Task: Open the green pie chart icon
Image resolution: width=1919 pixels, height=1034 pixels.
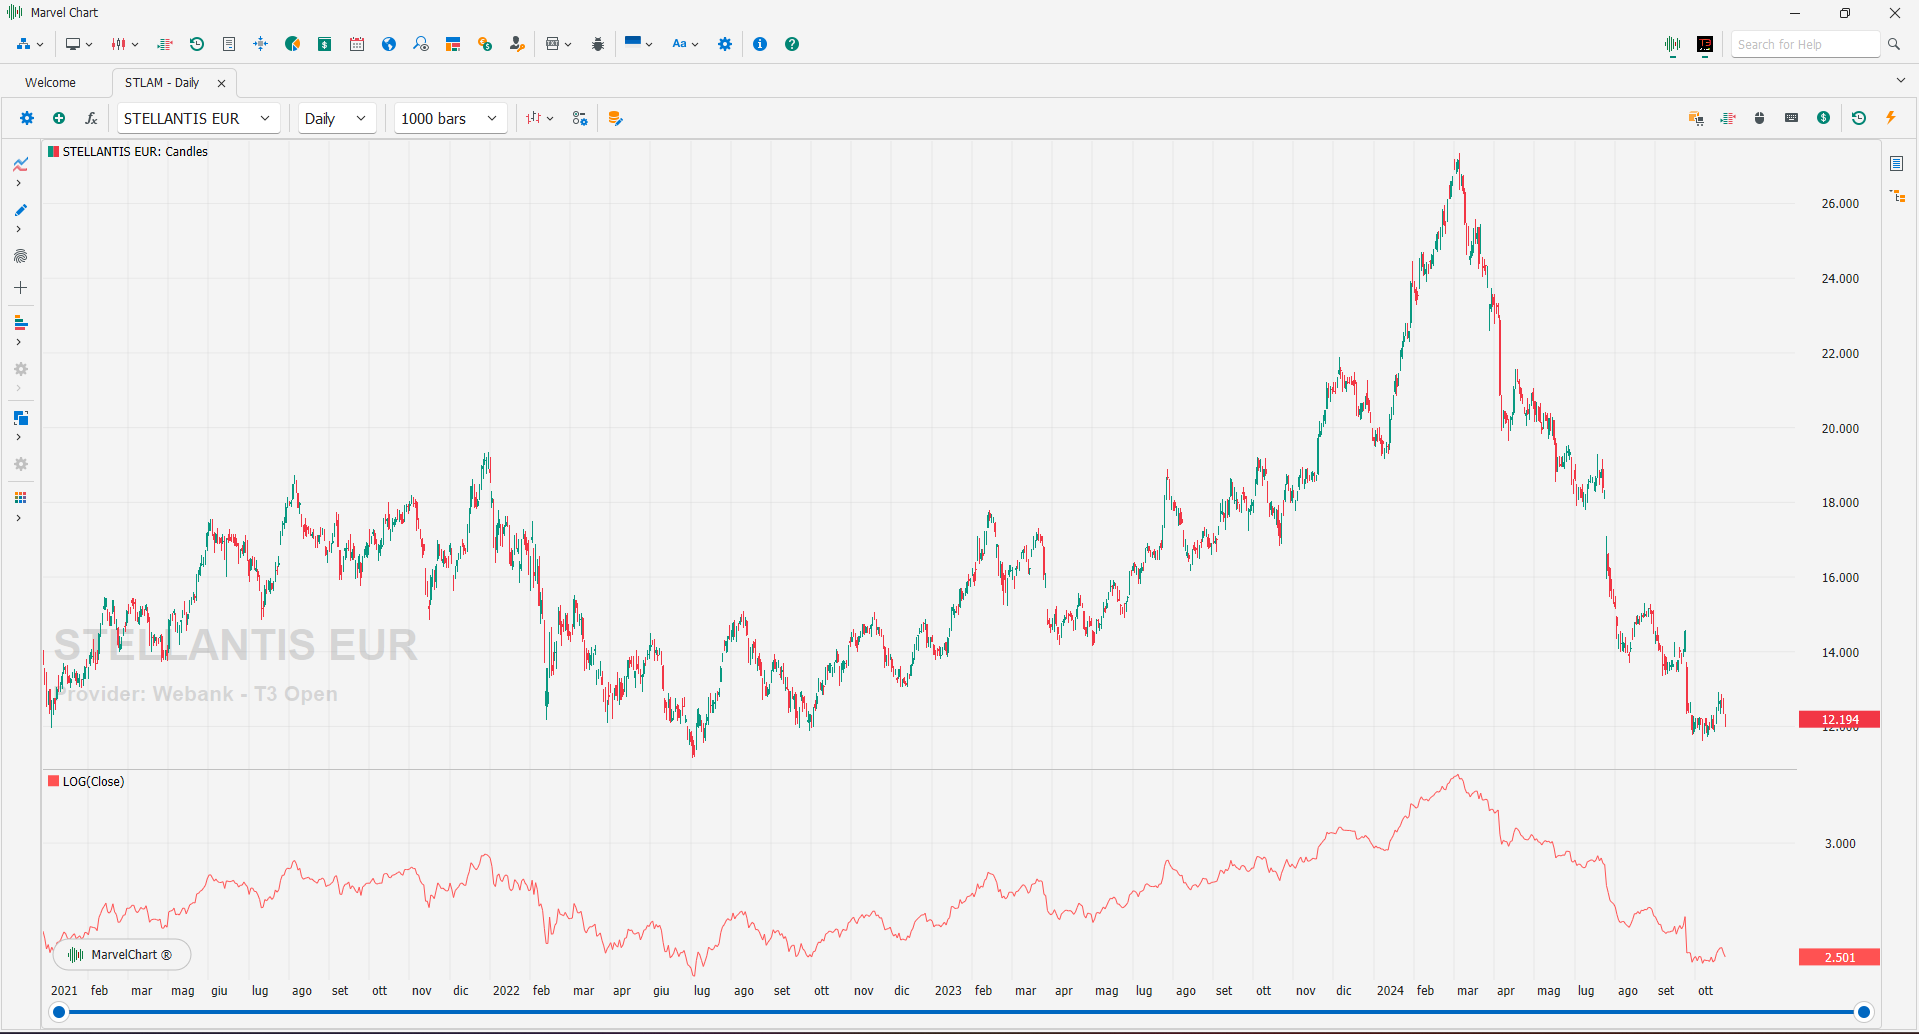Action: tap(293, 44)
